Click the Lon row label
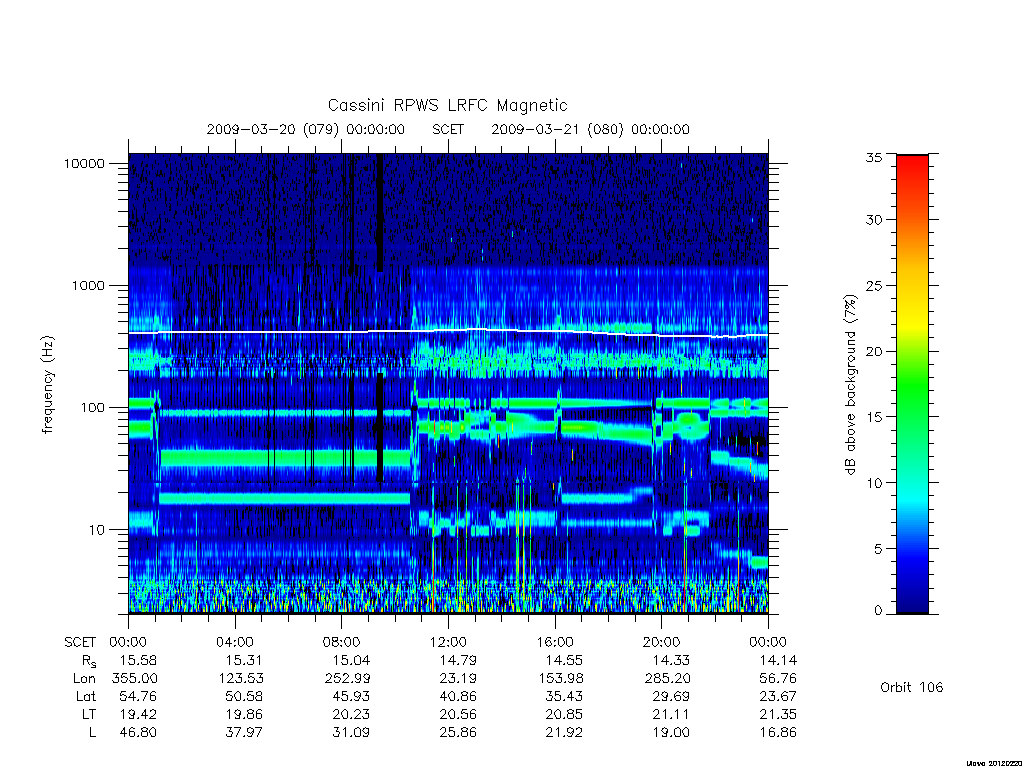Viewport: 1024px width, 768px height. 84,679
